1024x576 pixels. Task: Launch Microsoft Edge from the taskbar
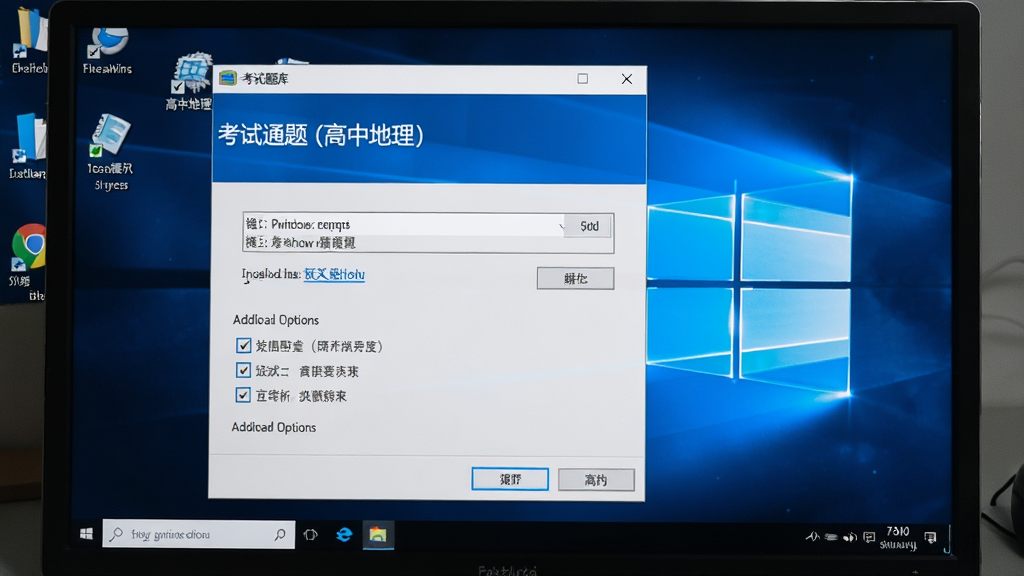click(x=344, y=535)
